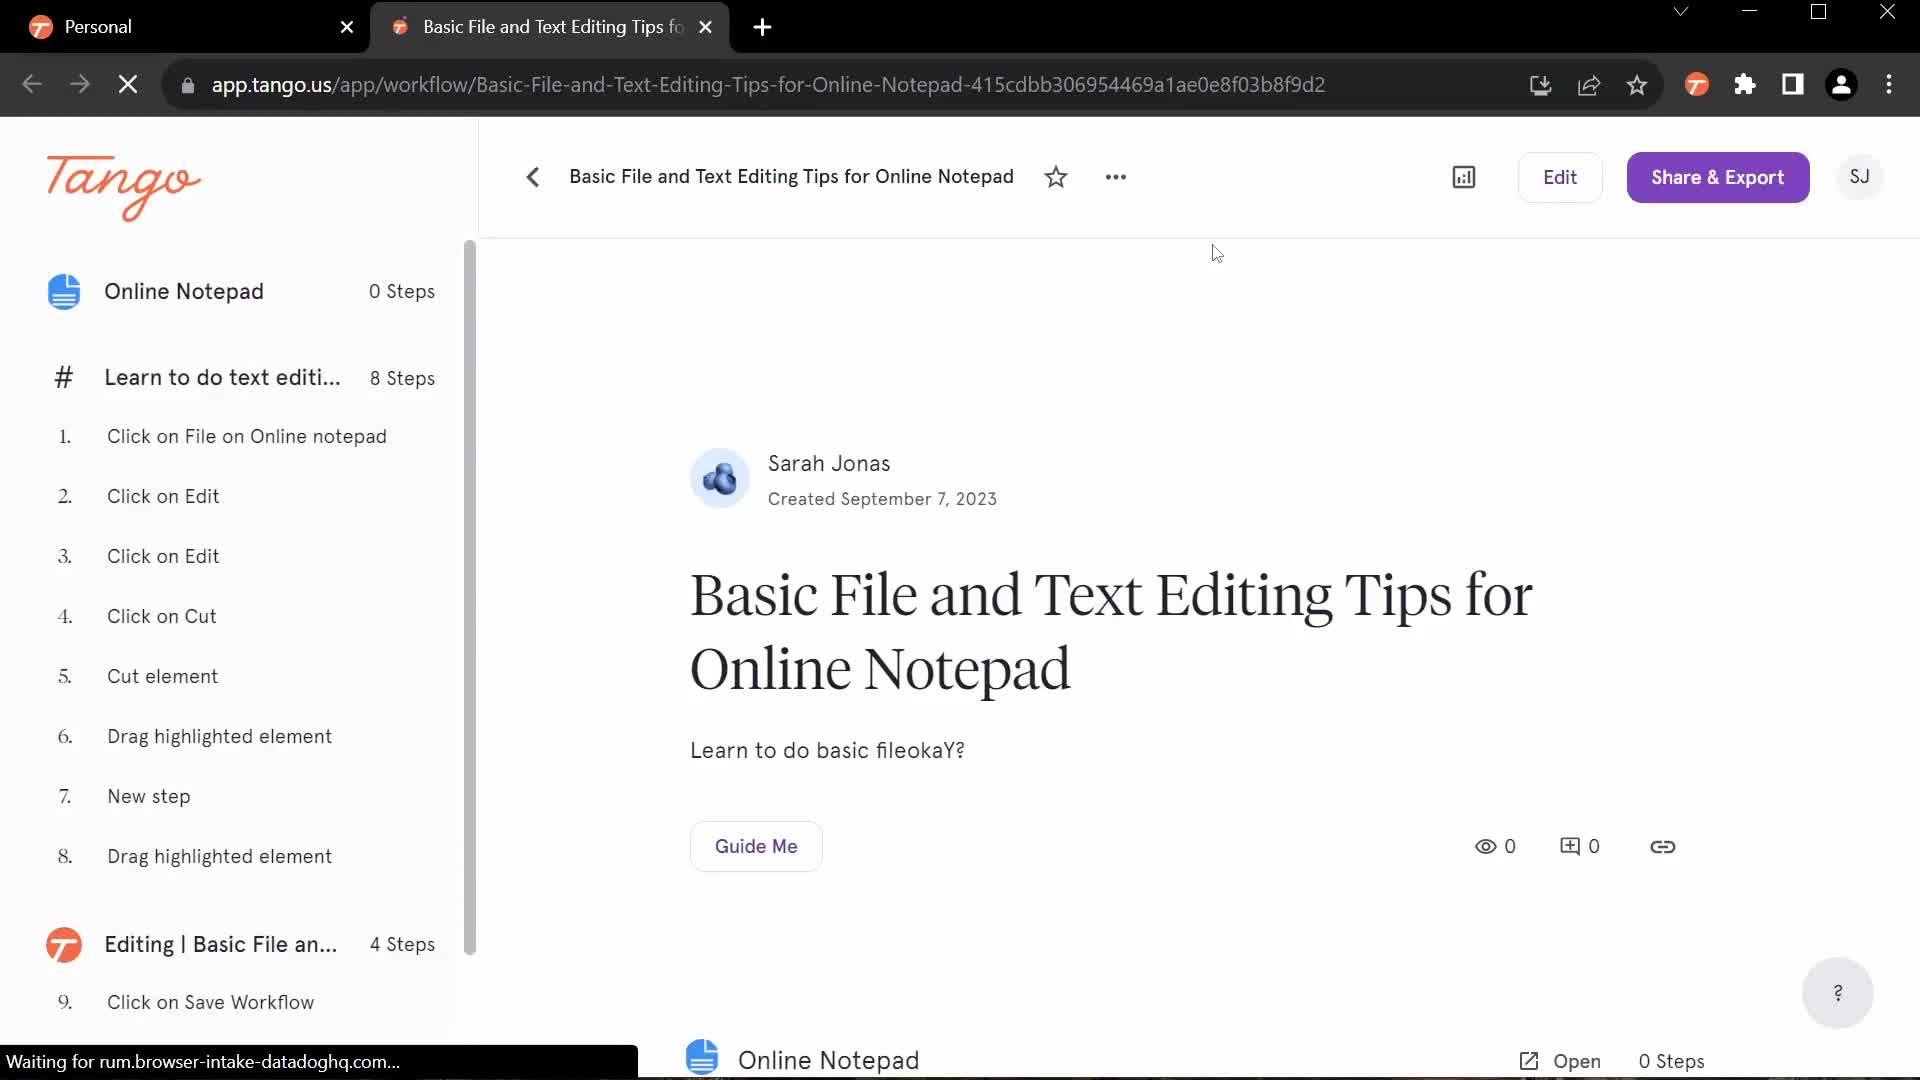Click the Online Notepad sidebar icon
This screenshot has width=1920, height=1080.
point(64,291)
